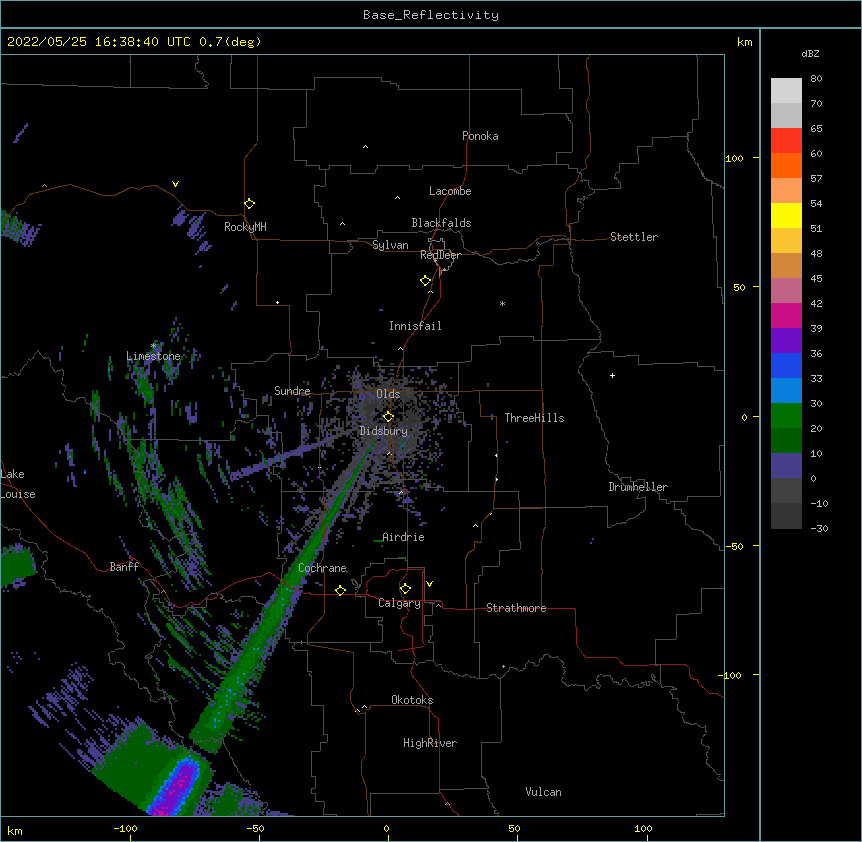Click the Lake Louise label
The width and height of the screenshot is (862, 842).
tap(18, 484)
